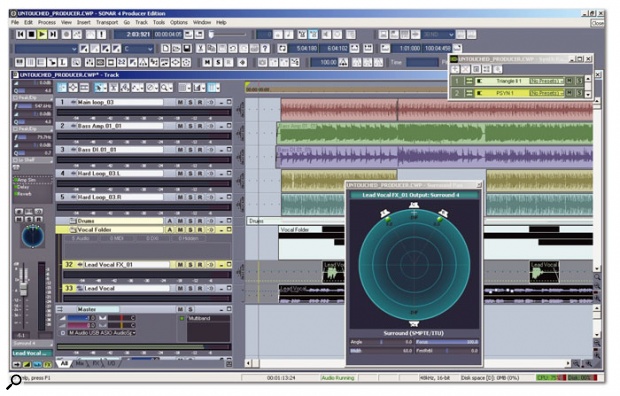Open the Process menu

click(x=47, y=23)
